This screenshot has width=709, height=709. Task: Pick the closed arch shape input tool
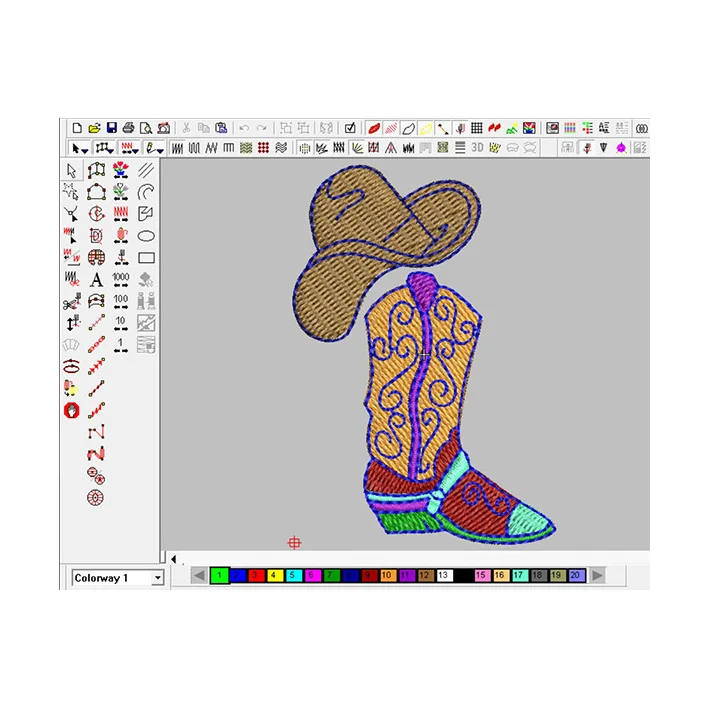pos(96,192)
